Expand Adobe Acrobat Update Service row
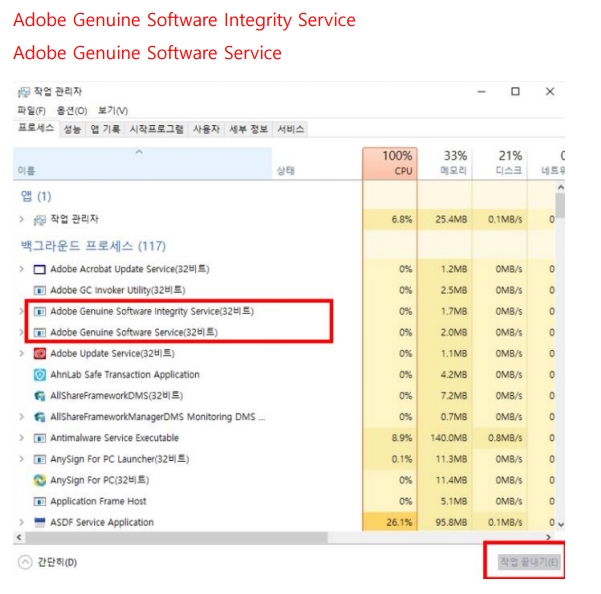The height and width of the screenshot is (594, 601). [x=22, y=269]
